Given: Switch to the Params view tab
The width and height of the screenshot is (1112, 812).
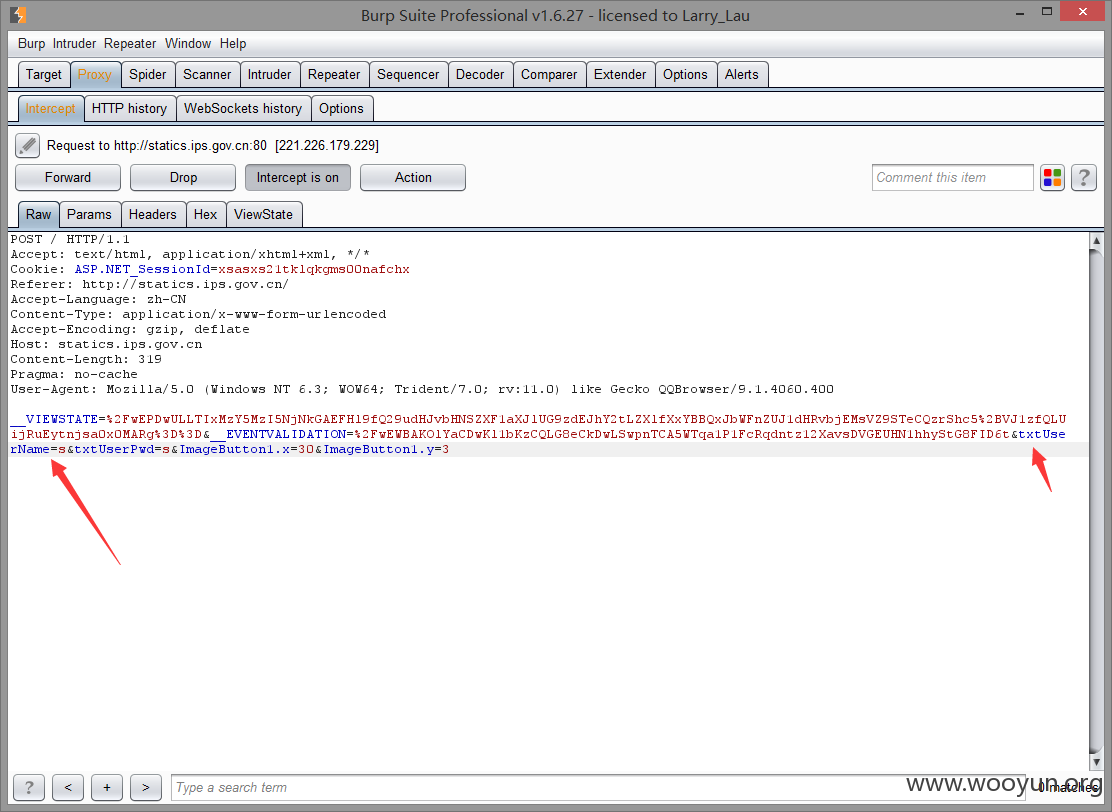Looking at the screenshot, I should 89,214.
